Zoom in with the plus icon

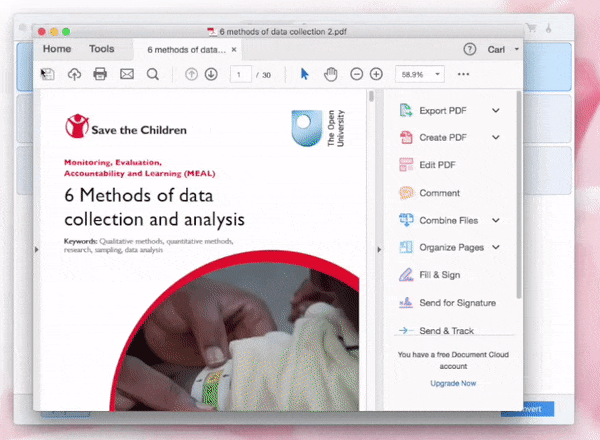376,74
